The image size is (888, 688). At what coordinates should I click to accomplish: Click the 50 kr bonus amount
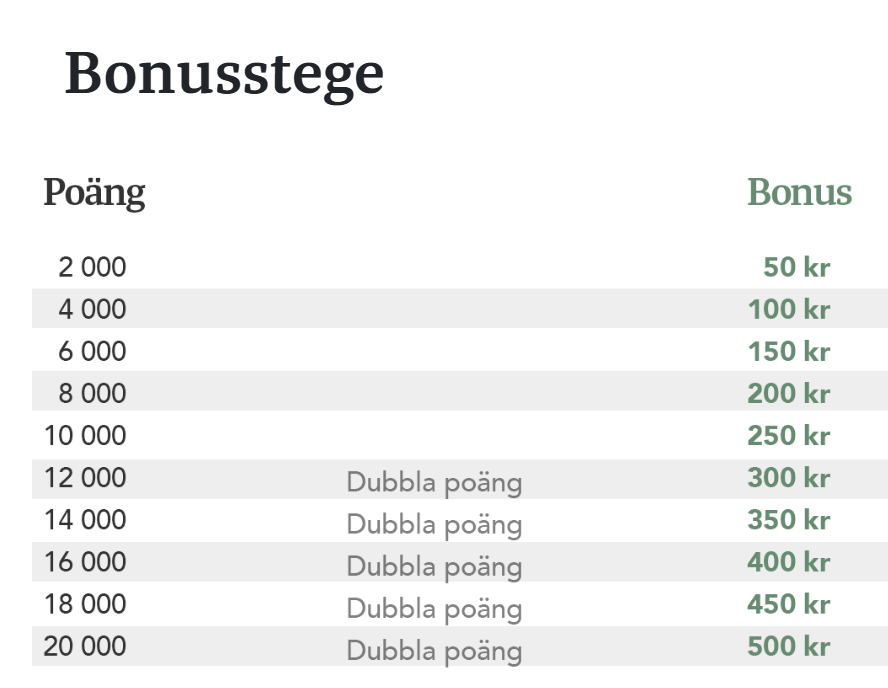tap(796, 267)
